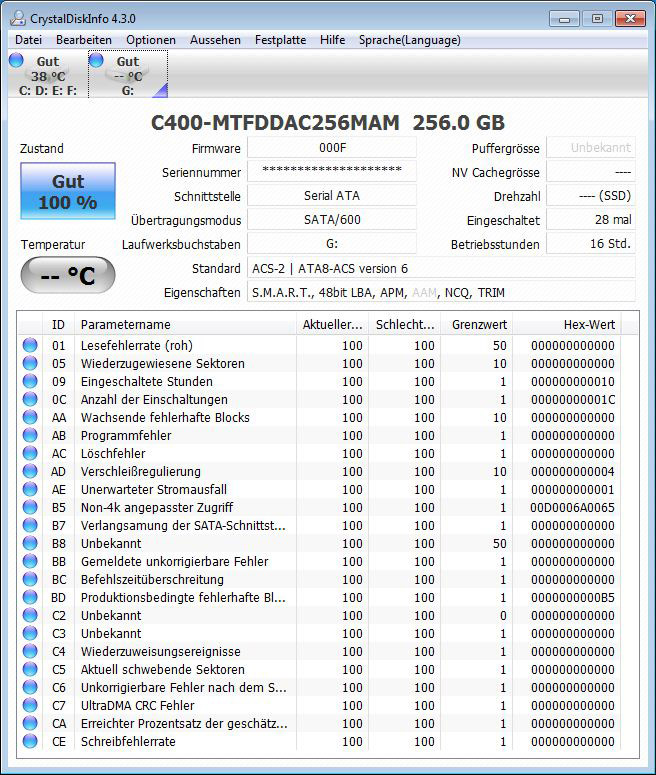Click the Betriebsstunden value 16 Std.
The image size is (656, 775).
point(591,244)
